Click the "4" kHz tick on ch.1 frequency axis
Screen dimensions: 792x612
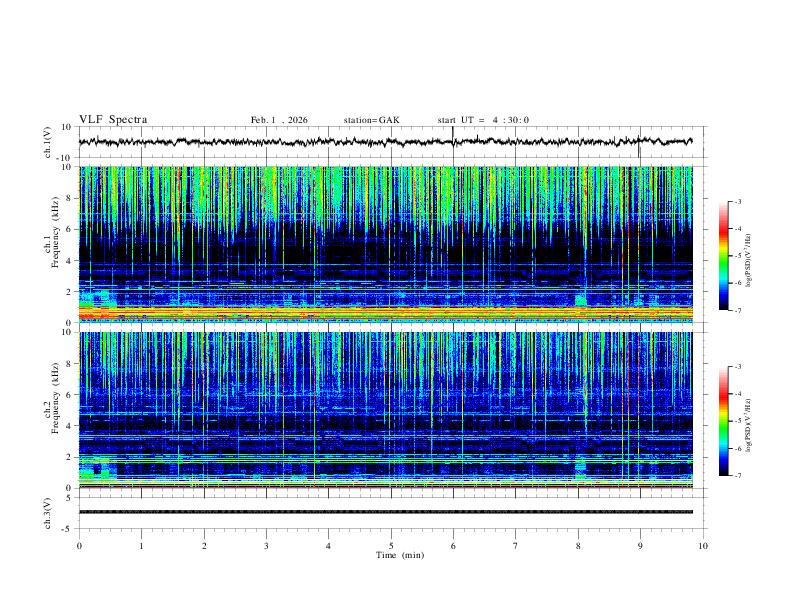(x=69, y=261)
